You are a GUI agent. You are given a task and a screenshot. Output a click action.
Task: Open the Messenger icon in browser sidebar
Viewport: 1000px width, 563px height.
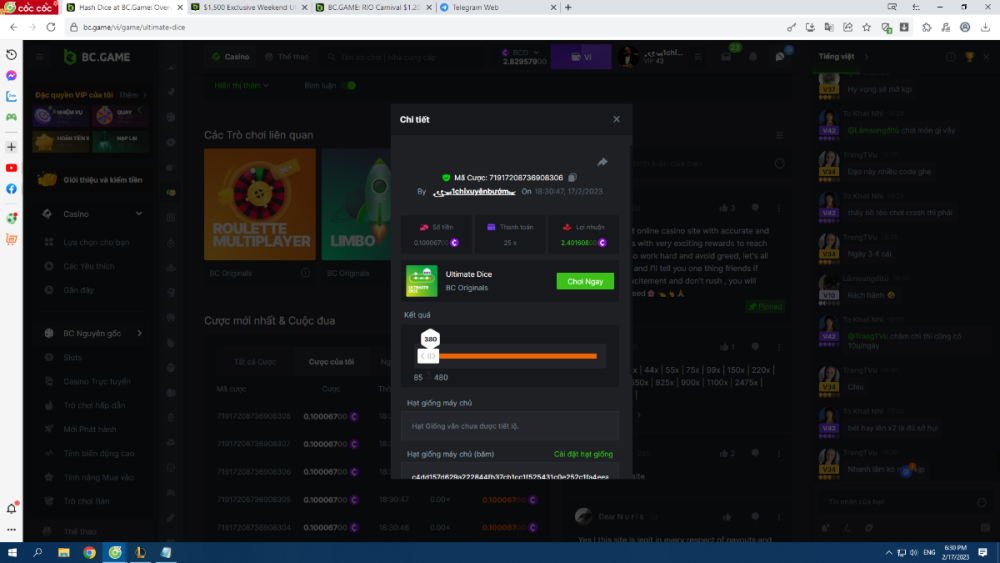point(11,75)
